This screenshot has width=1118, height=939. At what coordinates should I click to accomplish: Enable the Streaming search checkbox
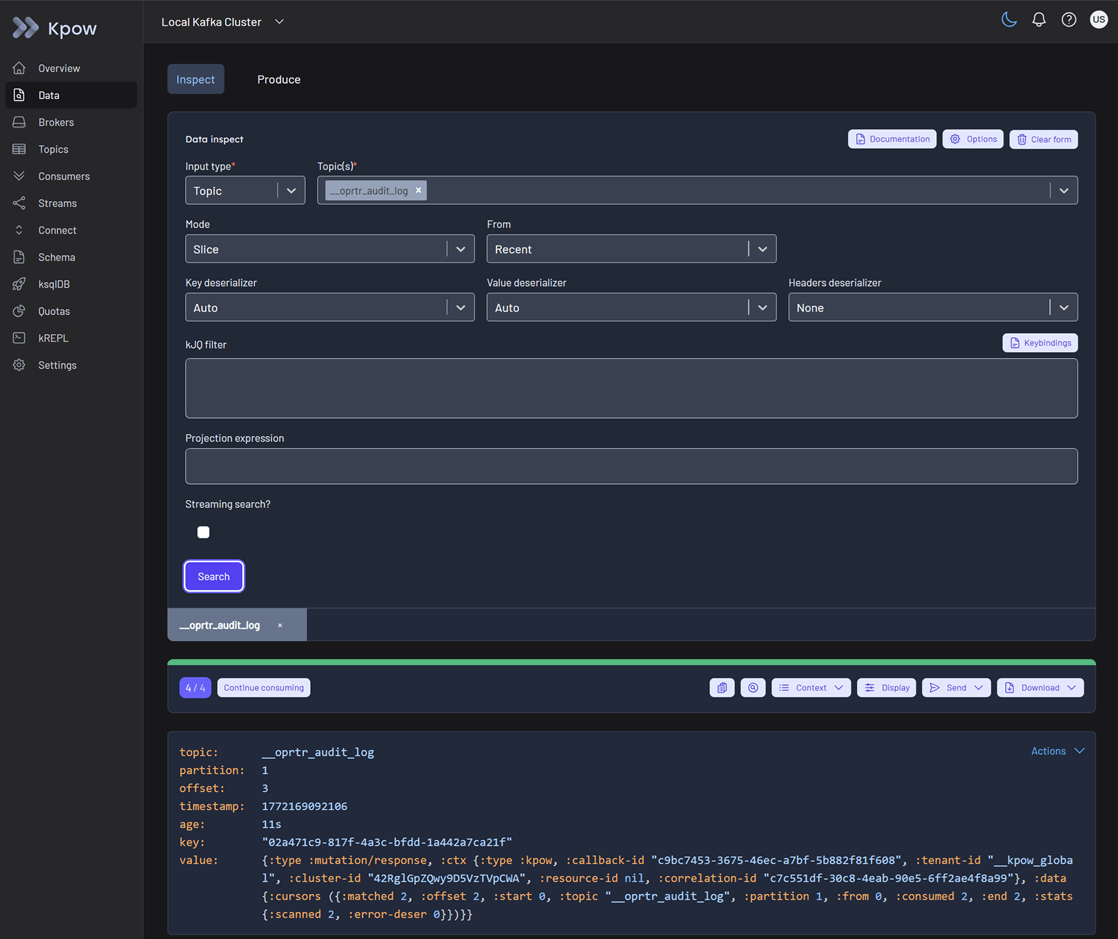tap(203, 532)
